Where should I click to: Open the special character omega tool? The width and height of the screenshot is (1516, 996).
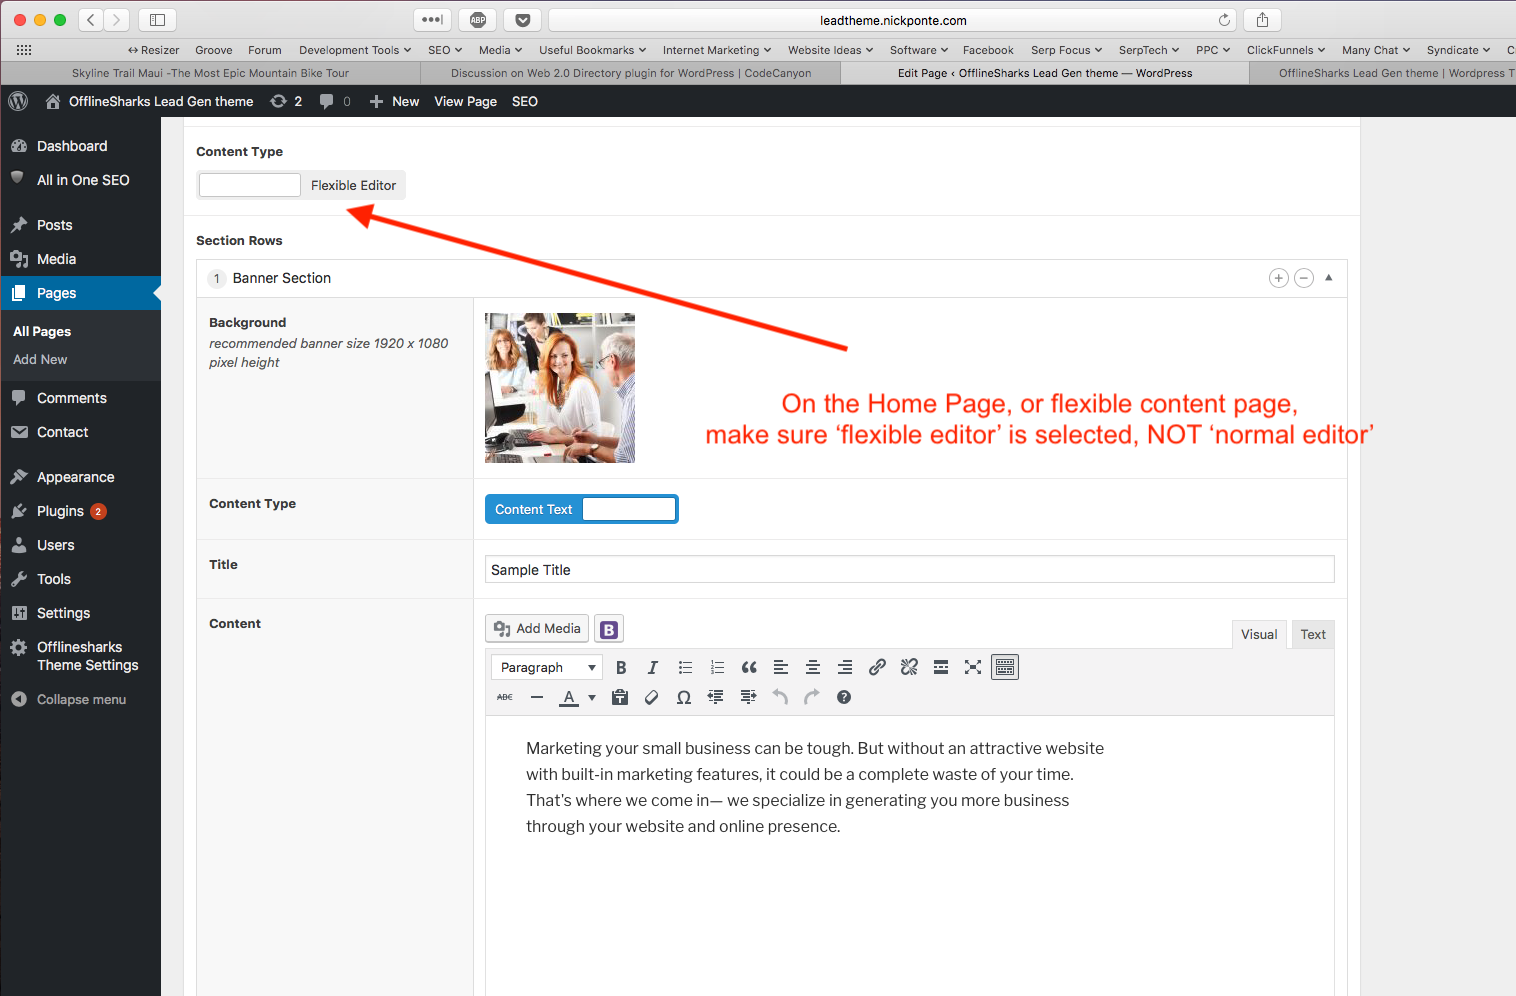[x=684, y=697]
